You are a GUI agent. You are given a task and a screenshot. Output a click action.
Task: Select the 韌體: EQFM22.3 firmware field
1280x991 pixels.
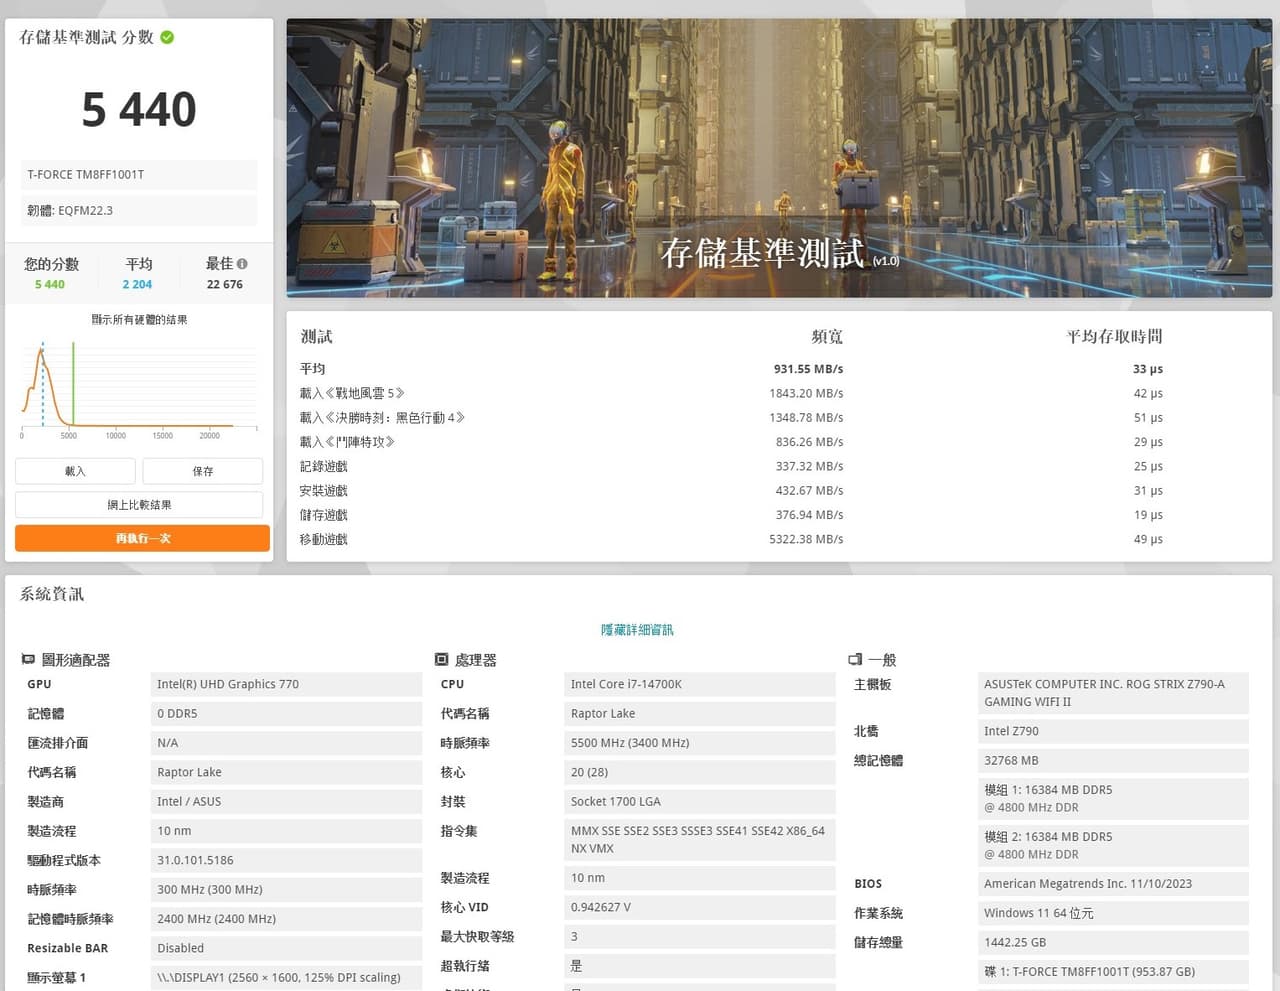[x=139, y=210]
